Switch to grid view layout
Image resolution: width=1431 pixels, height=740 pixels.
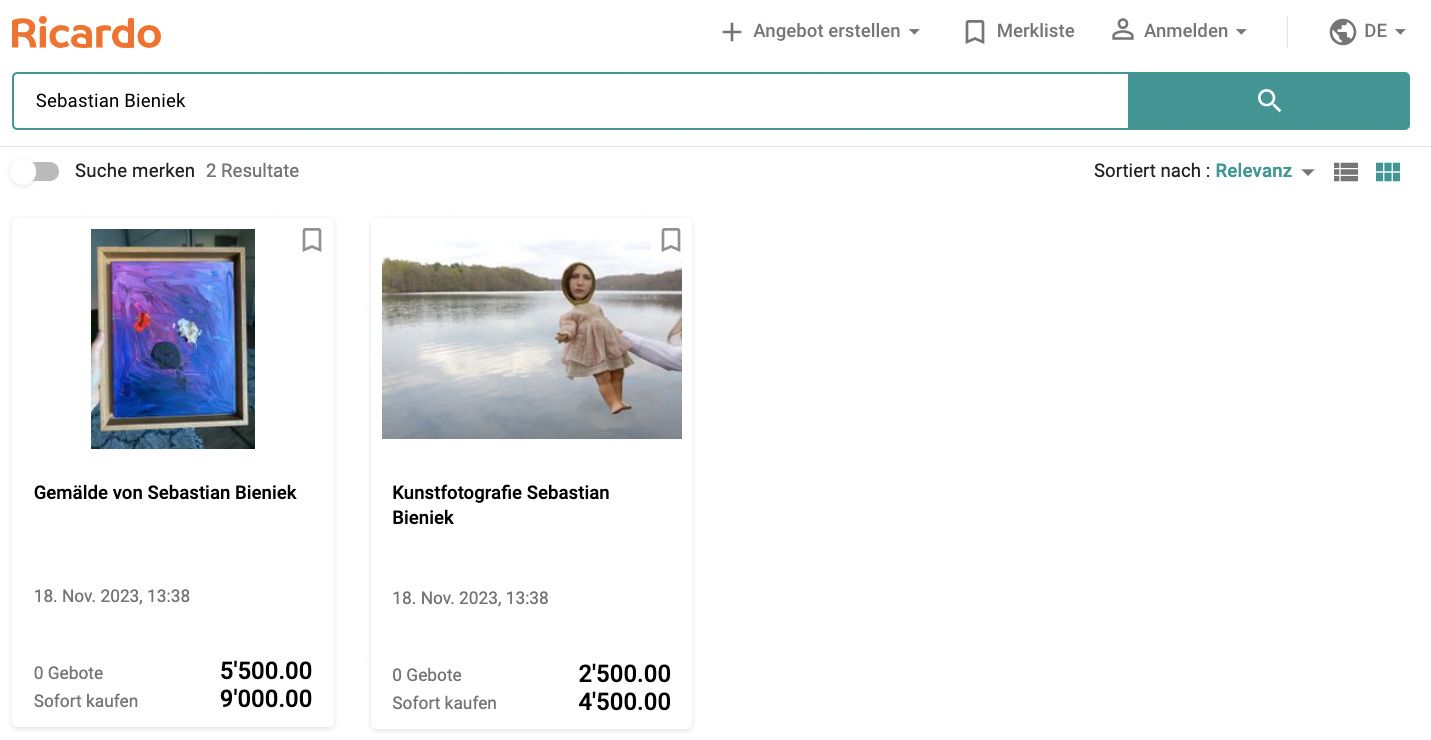click(1388, 171)
